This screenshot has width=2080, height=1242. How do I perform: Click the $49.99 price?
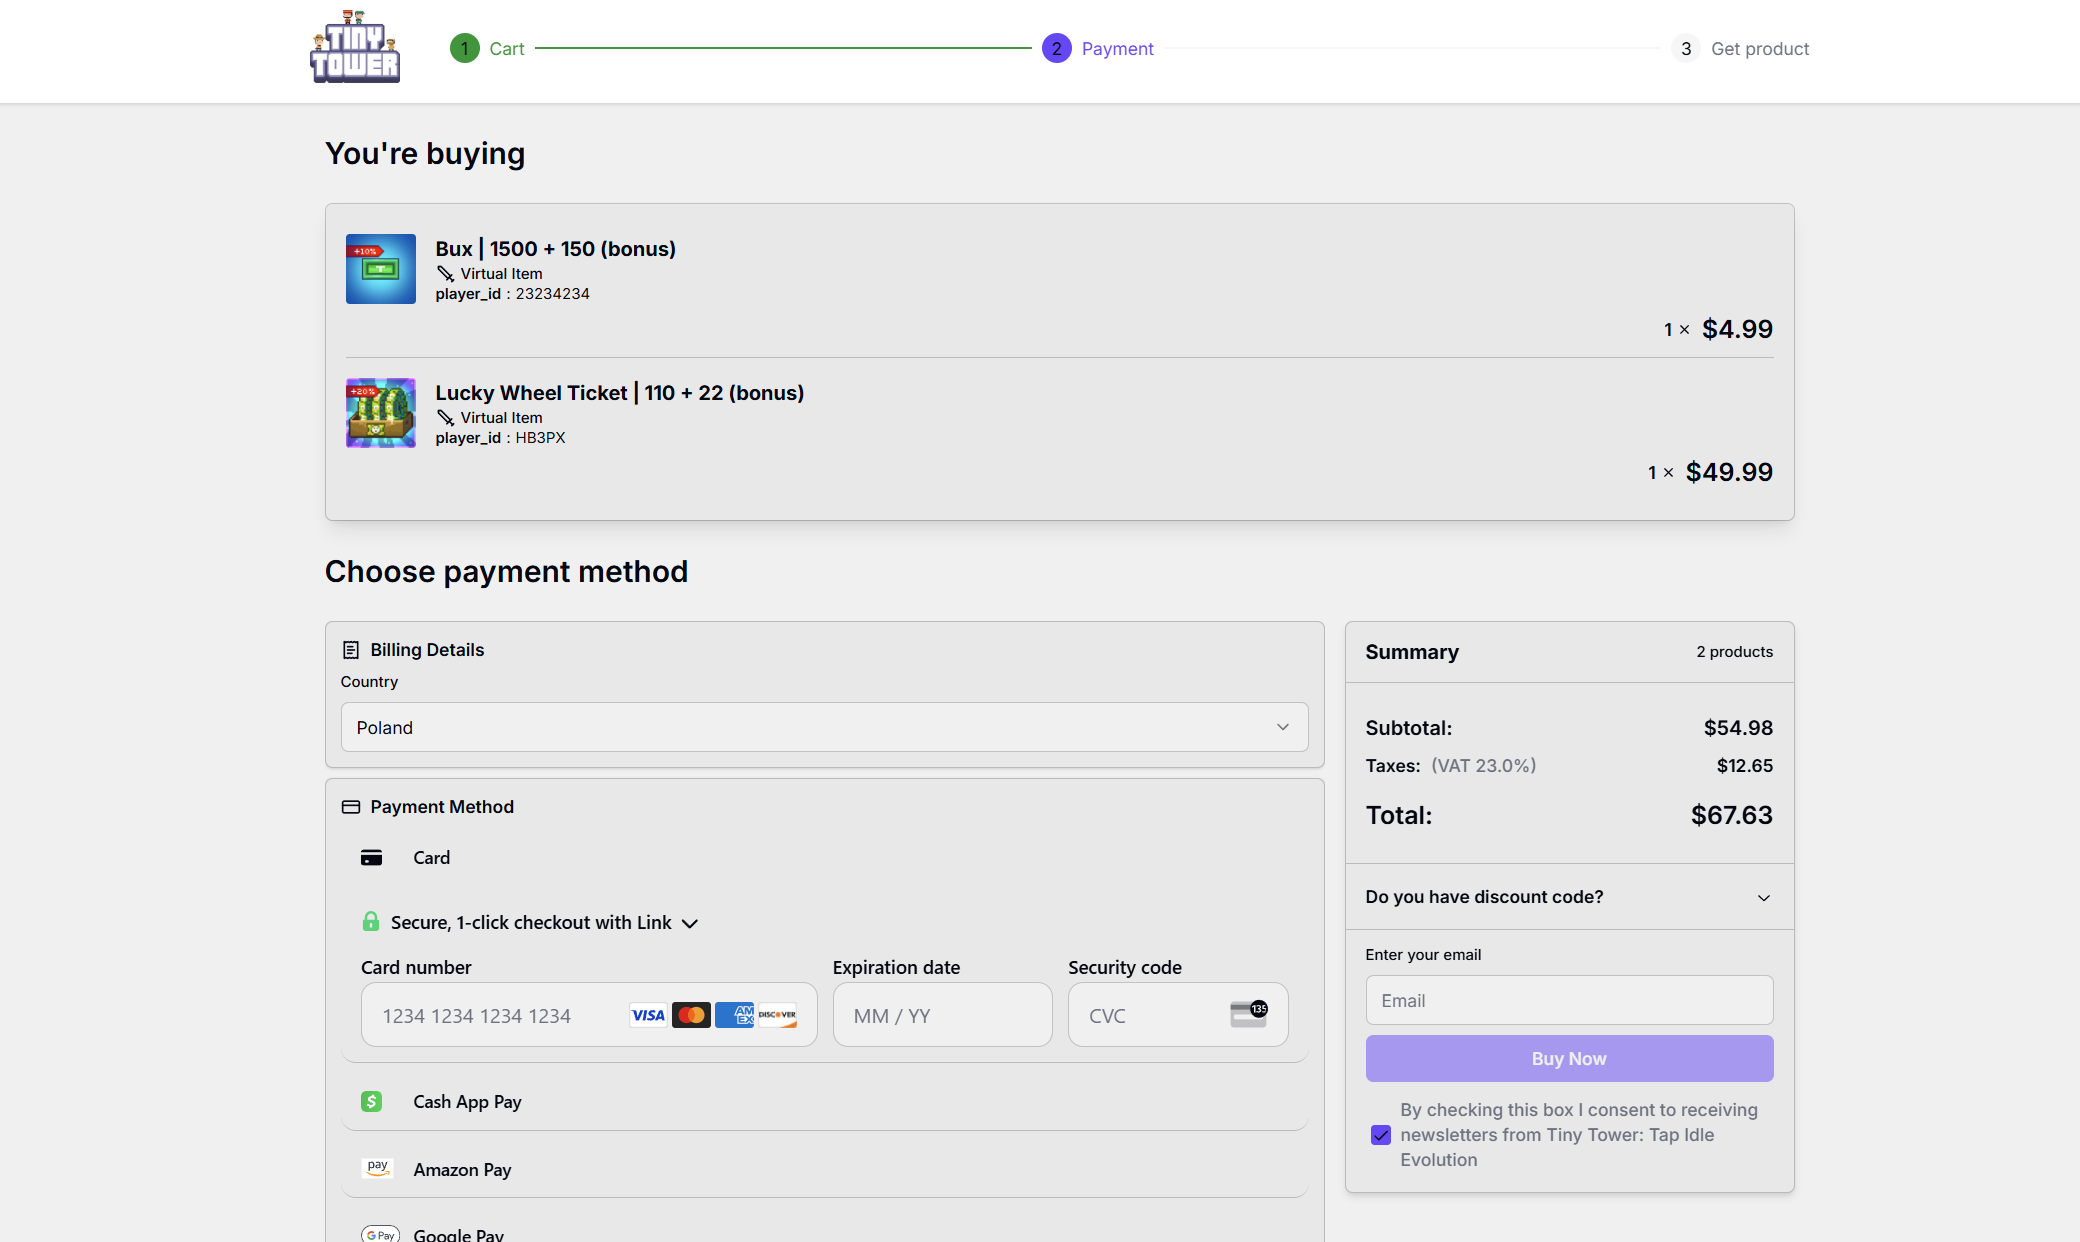pos(1729,472)
